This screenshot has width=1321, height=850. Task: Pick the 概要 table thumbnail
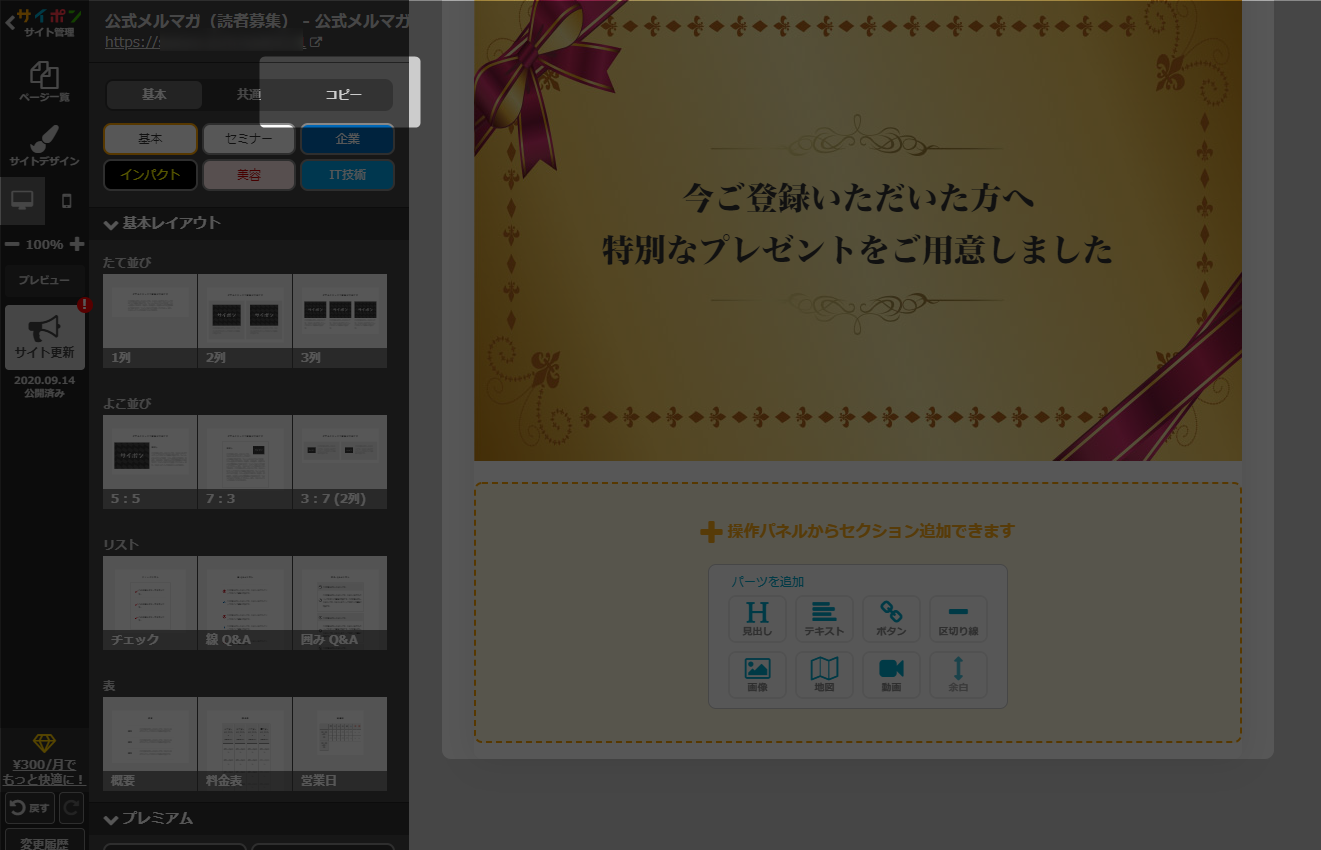pos(150,744)
